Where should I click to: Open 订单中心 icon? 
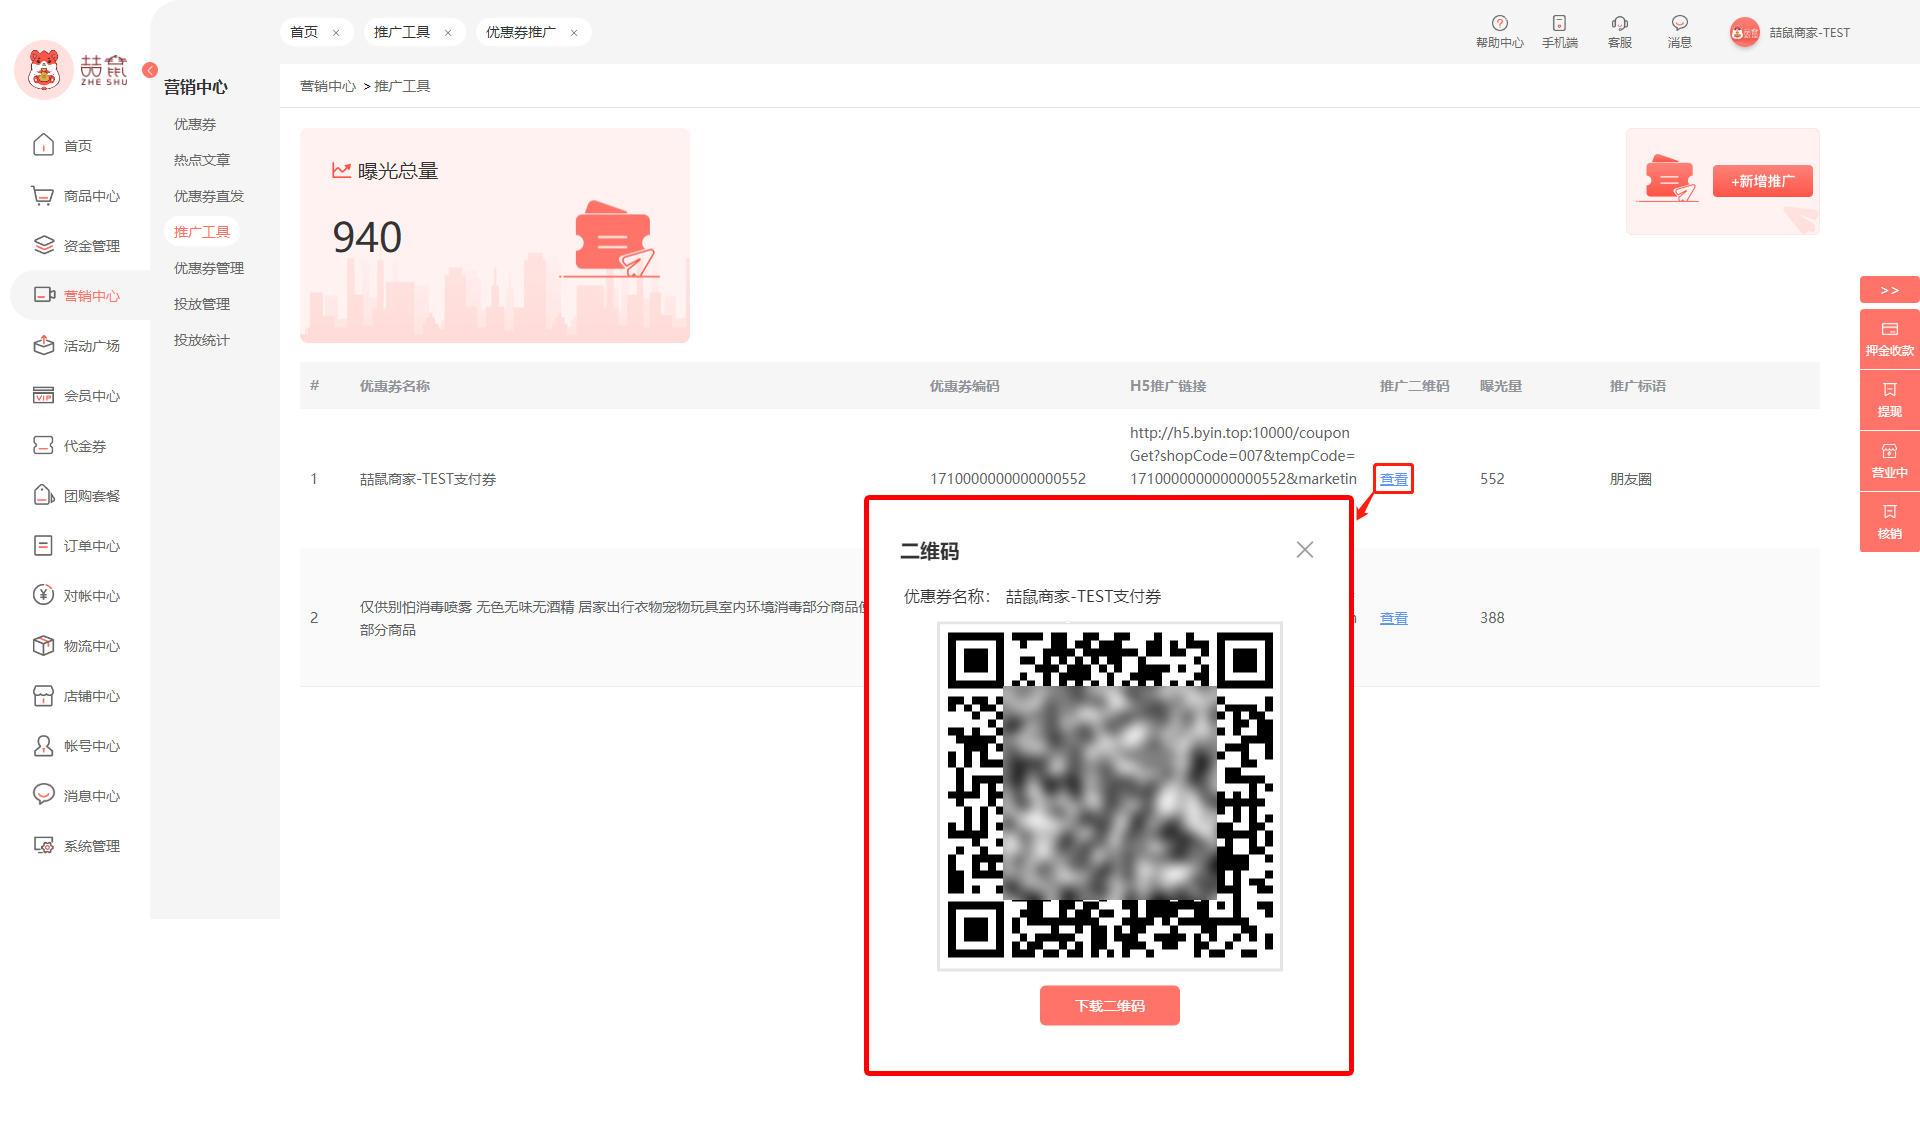click(43, 545)
